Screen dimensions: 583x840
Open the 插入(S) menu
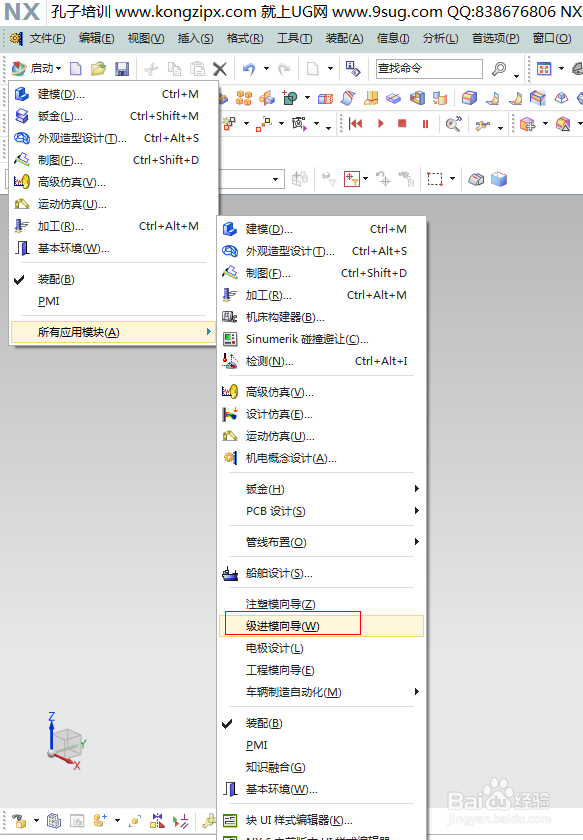pyautogui.click(x=196, y=38)
